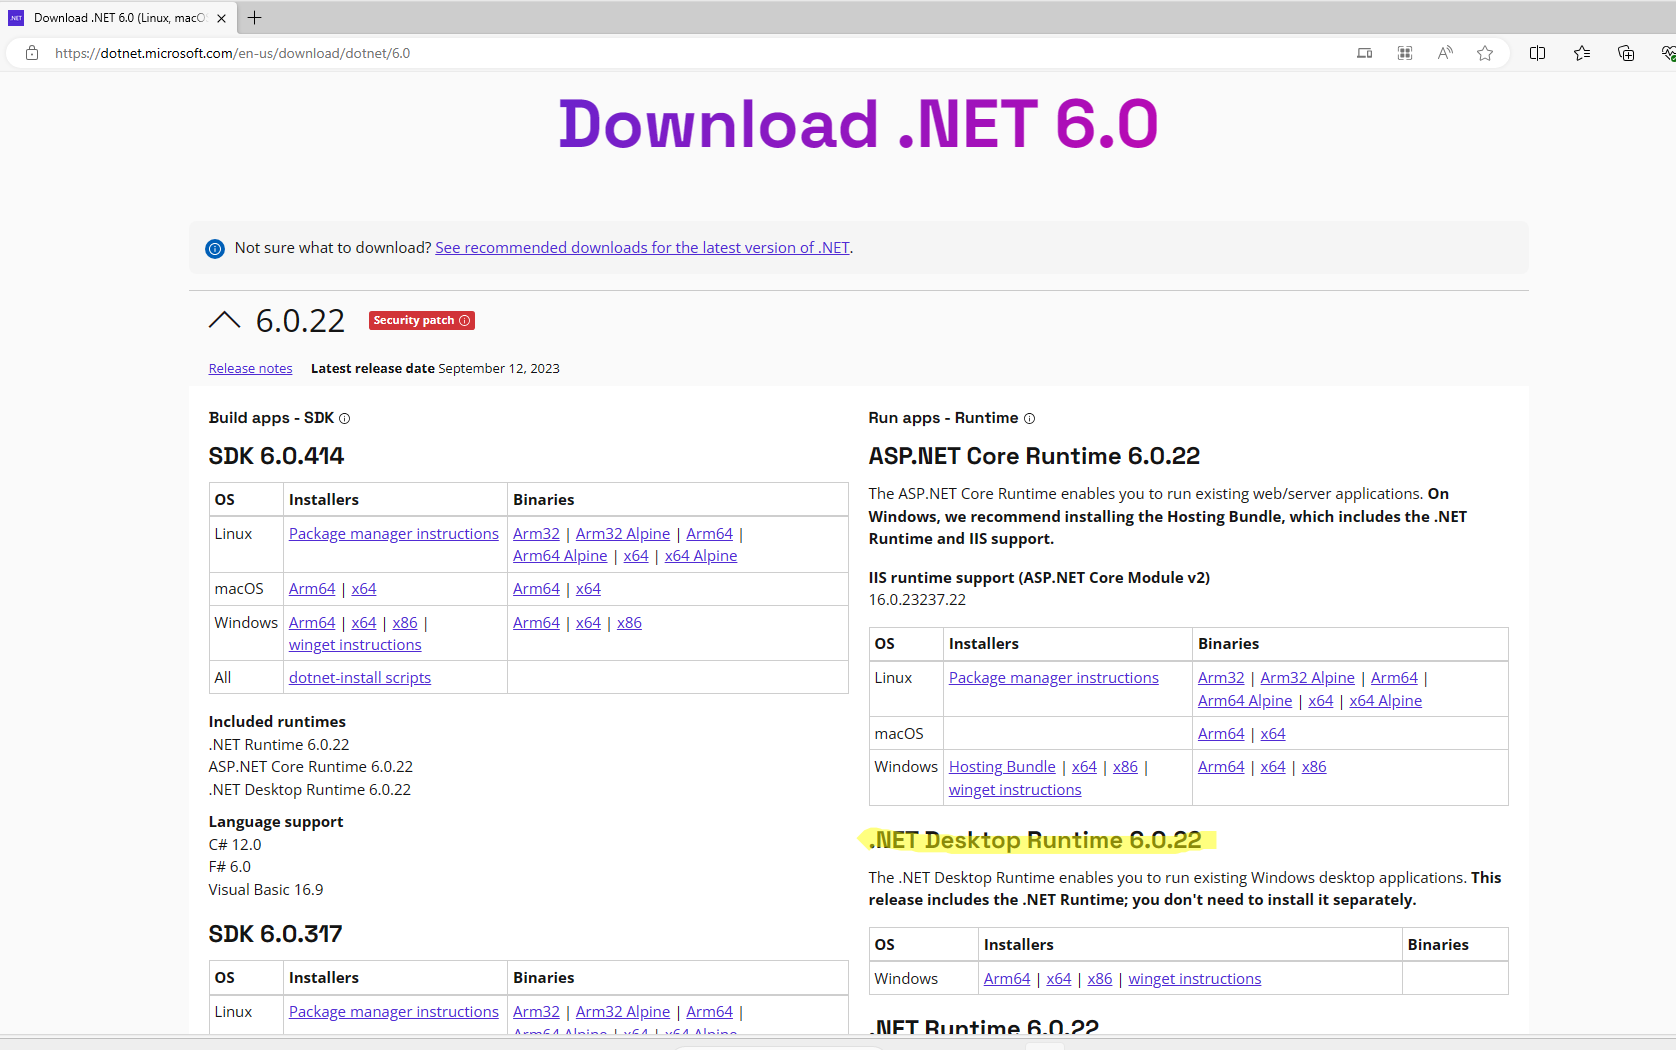This screenshot has width=1676, height=1050.
Task: Download SDK 6.0.414 Windows x86 installer
Action: coord(405,623)
